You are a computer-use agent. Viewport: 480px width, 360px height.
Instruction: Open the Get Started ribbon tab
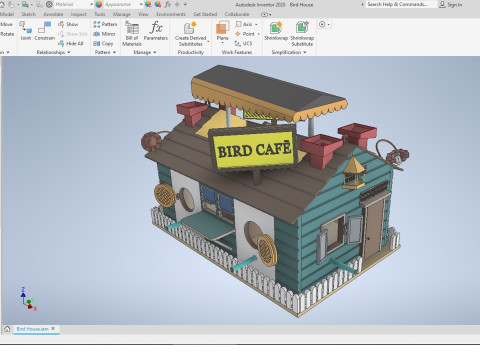(x=205, y=14)
